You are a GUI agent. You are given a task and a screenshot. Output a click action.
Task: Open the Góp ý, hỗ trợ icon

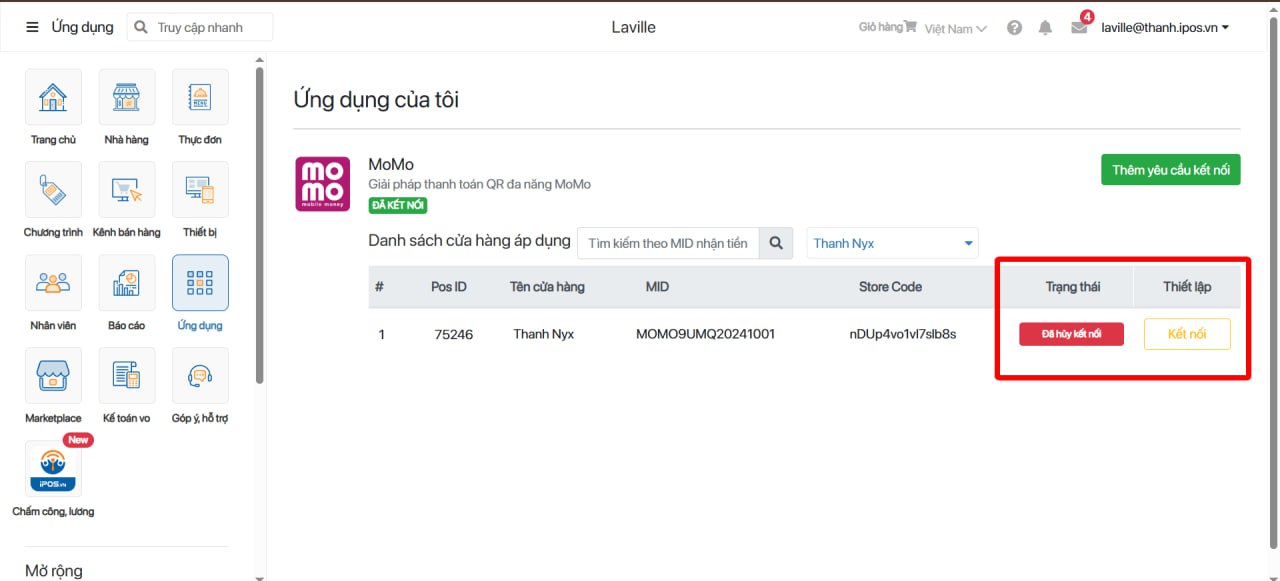tap(200, 376)
